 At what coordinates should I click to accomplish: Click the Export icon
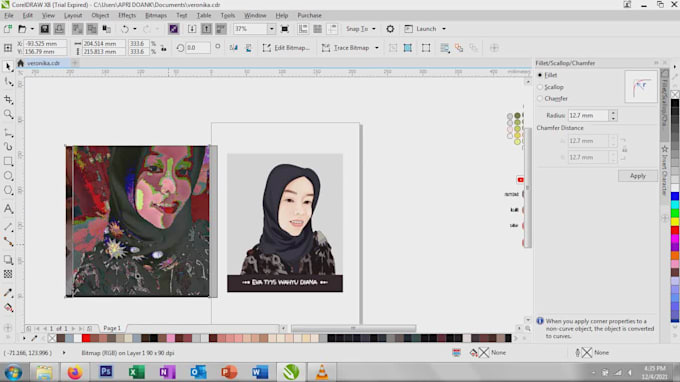click(x=206, y=29)
